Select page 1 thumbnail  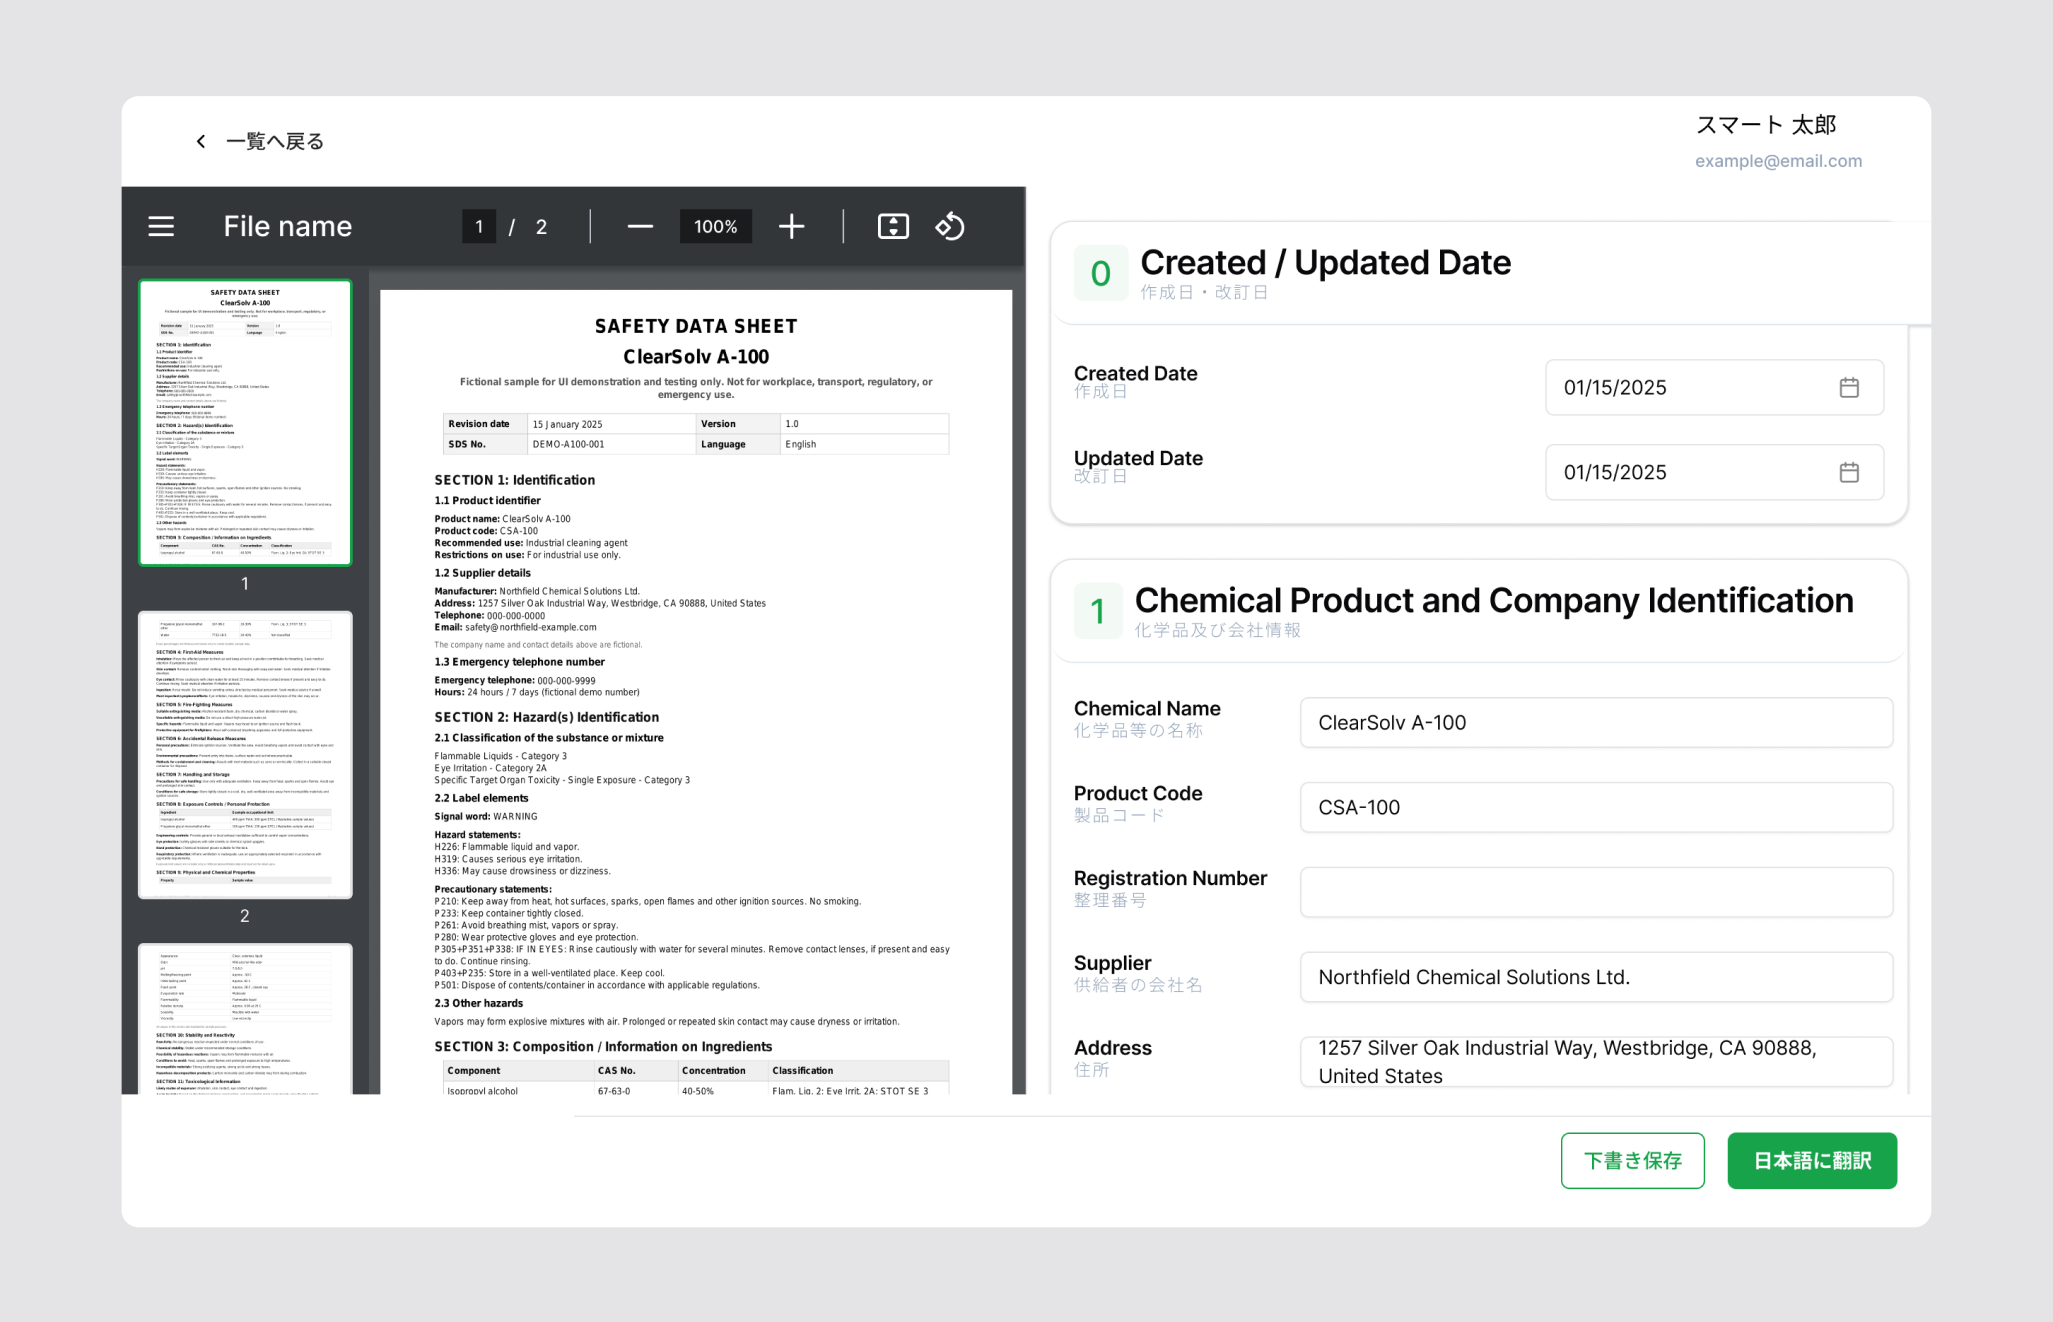[245, 423]
